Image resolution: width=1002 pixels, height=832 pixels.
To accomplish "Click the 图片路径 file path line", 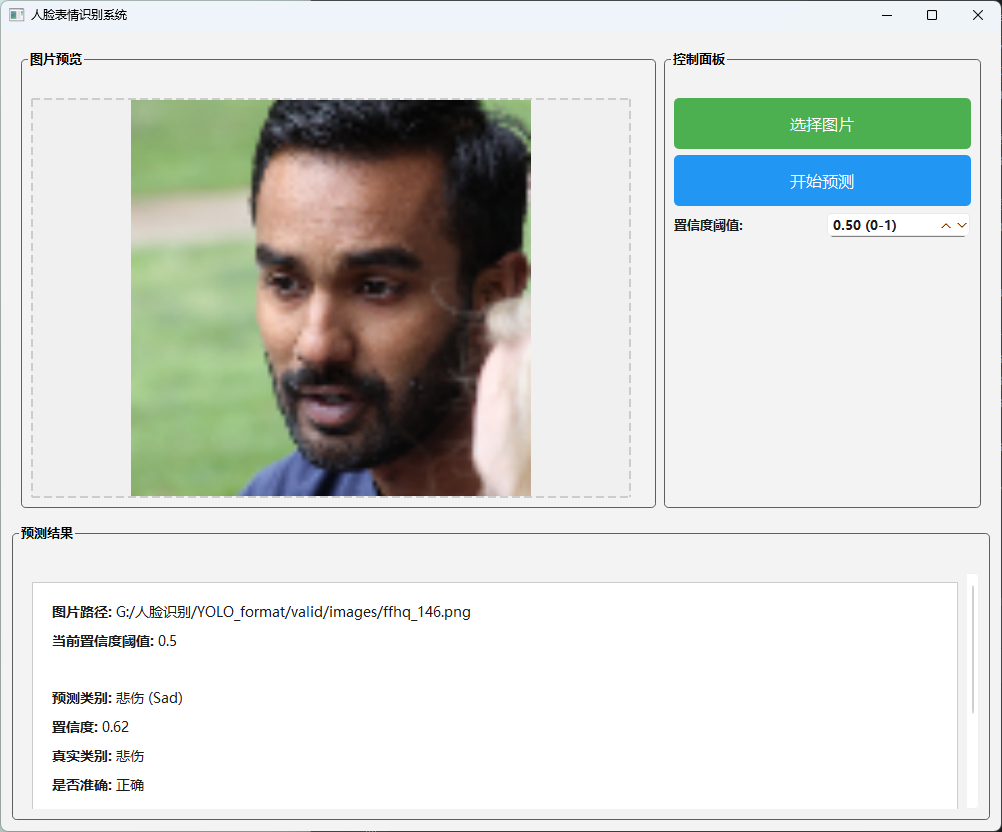I will [261, 612].
